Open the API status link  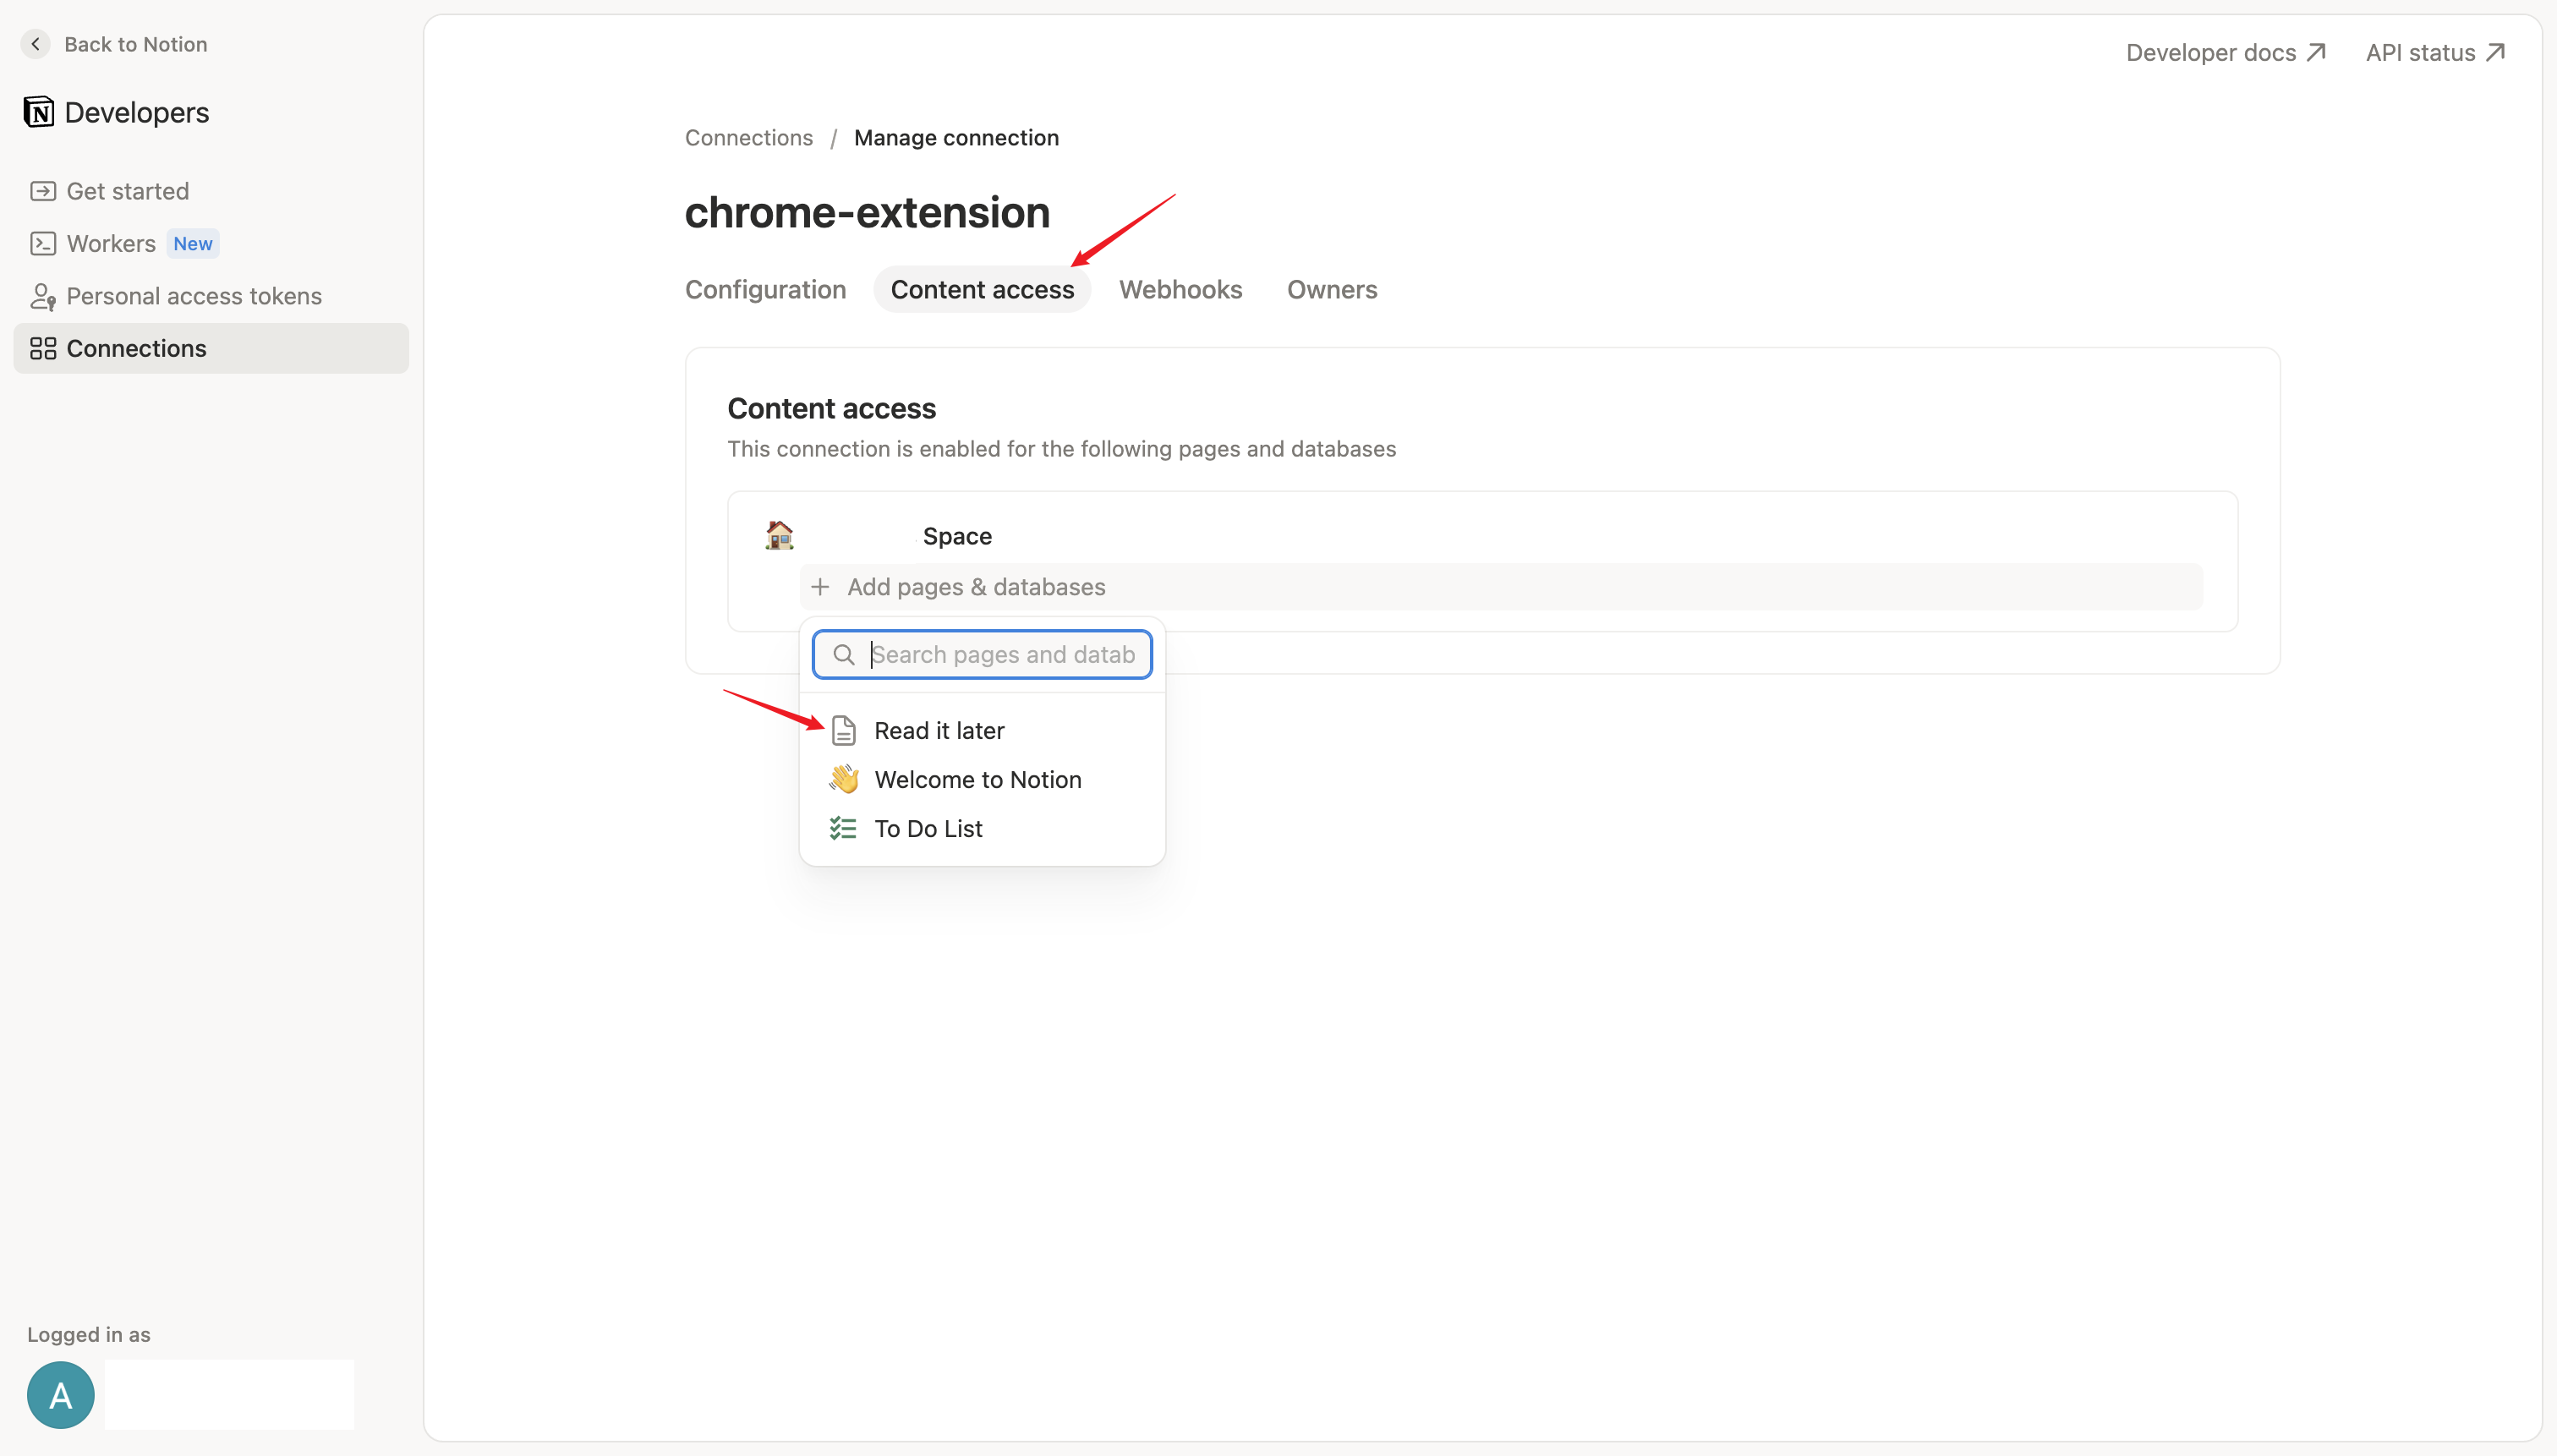tap(2436, 52)
